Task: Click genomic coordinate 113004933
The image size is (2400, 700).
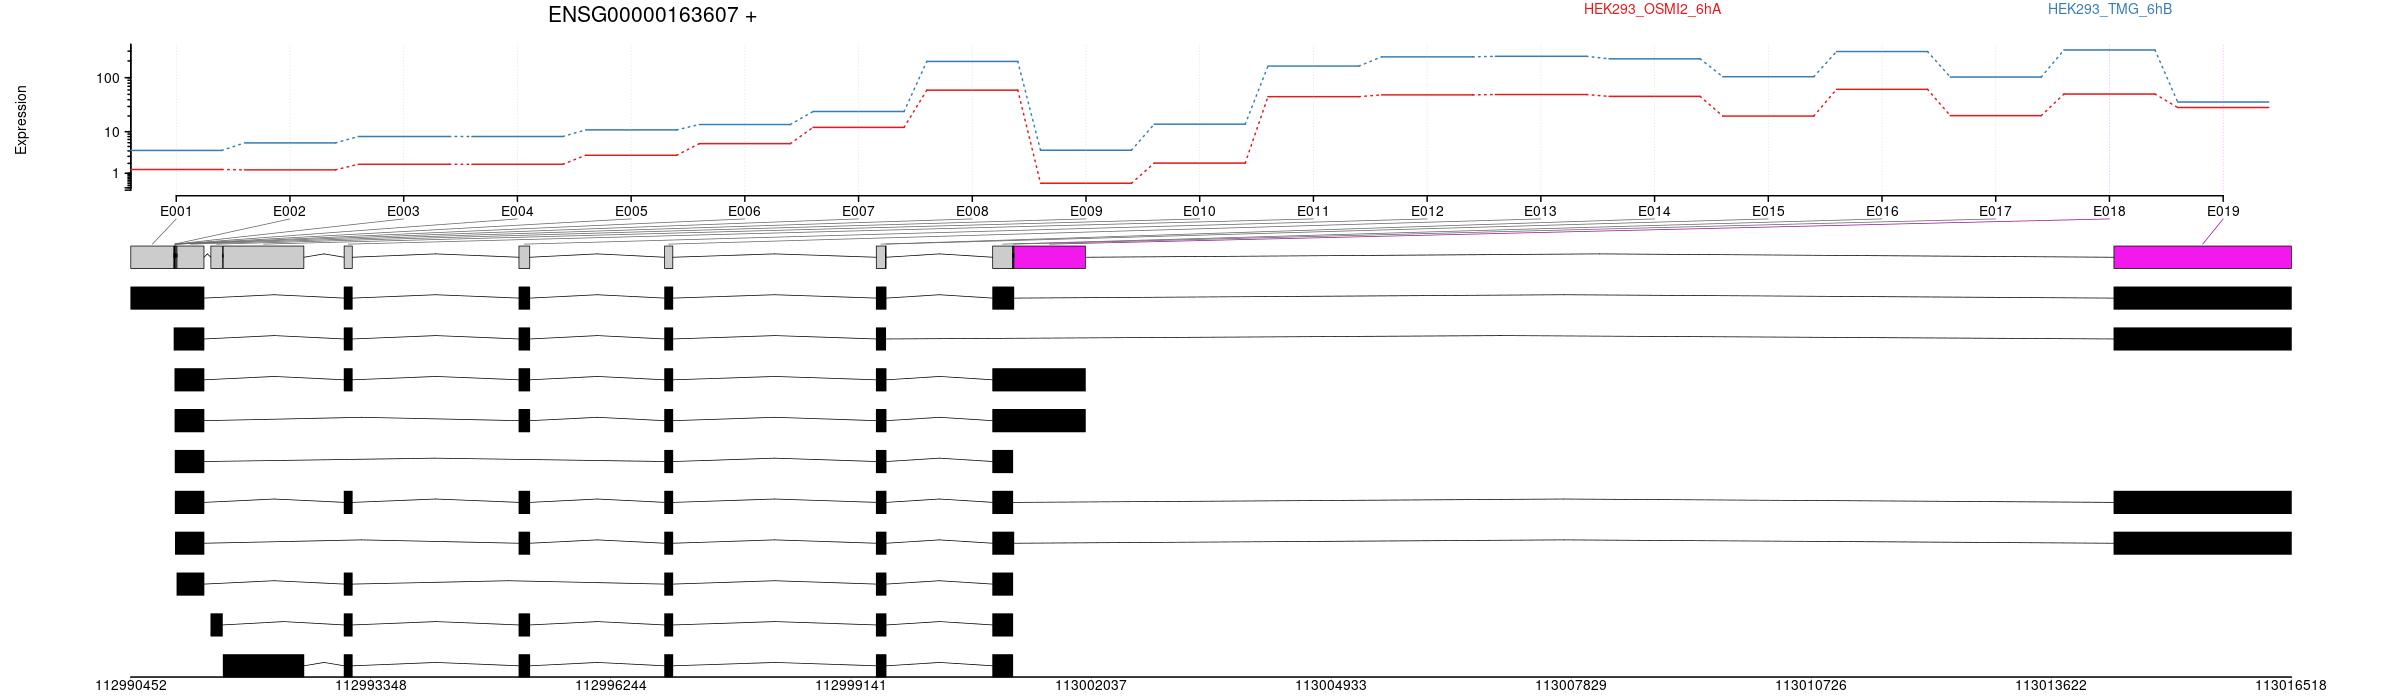Action: coord(1331,685)
